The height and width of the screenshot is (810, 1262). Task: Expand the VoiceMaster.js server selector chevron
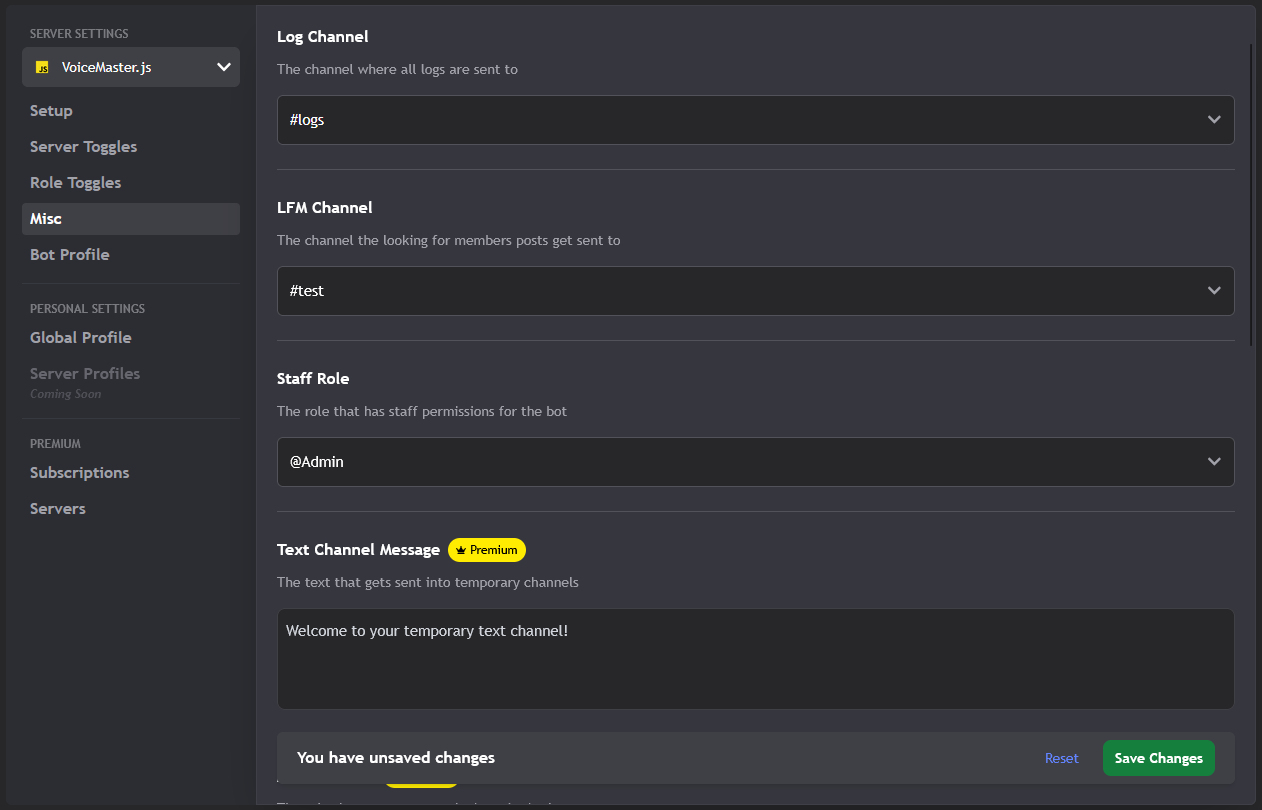223,67
